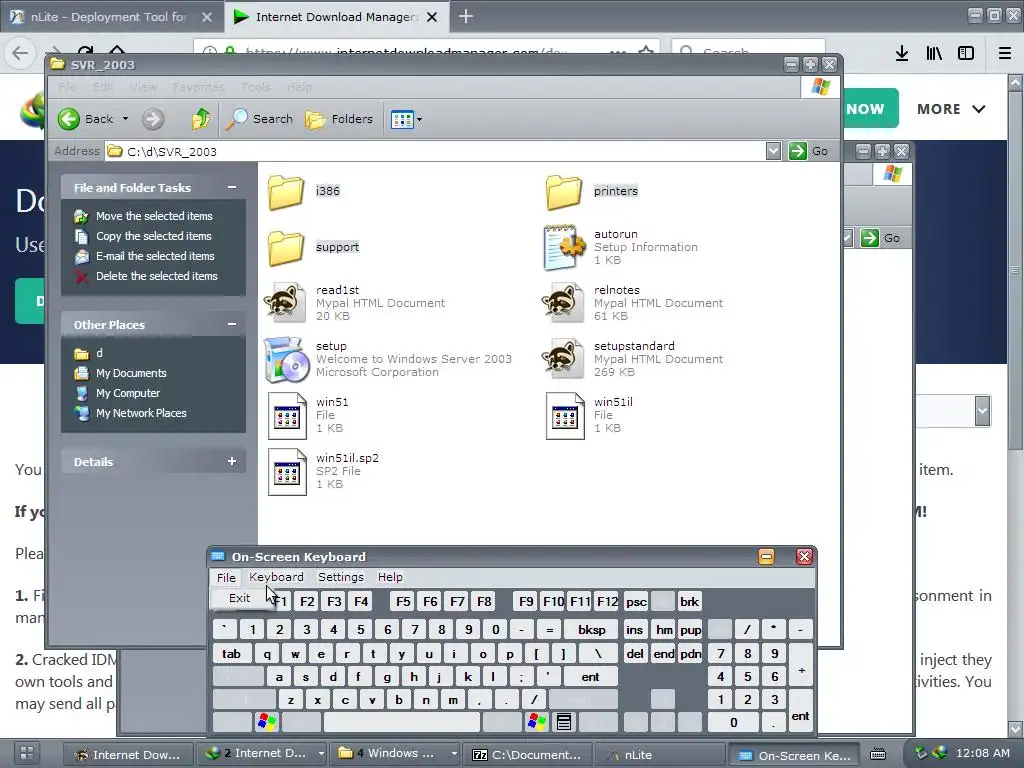Open the Back button history dropdown arrow
This screenshot has height=768, width=1024.
point(125,119)
